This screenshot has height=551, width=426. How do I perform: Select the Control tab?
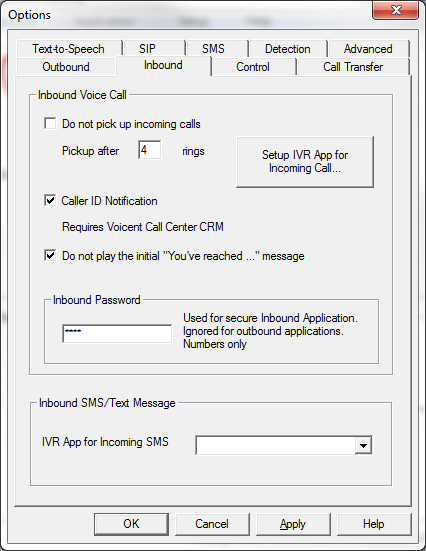tap(253, 67)
